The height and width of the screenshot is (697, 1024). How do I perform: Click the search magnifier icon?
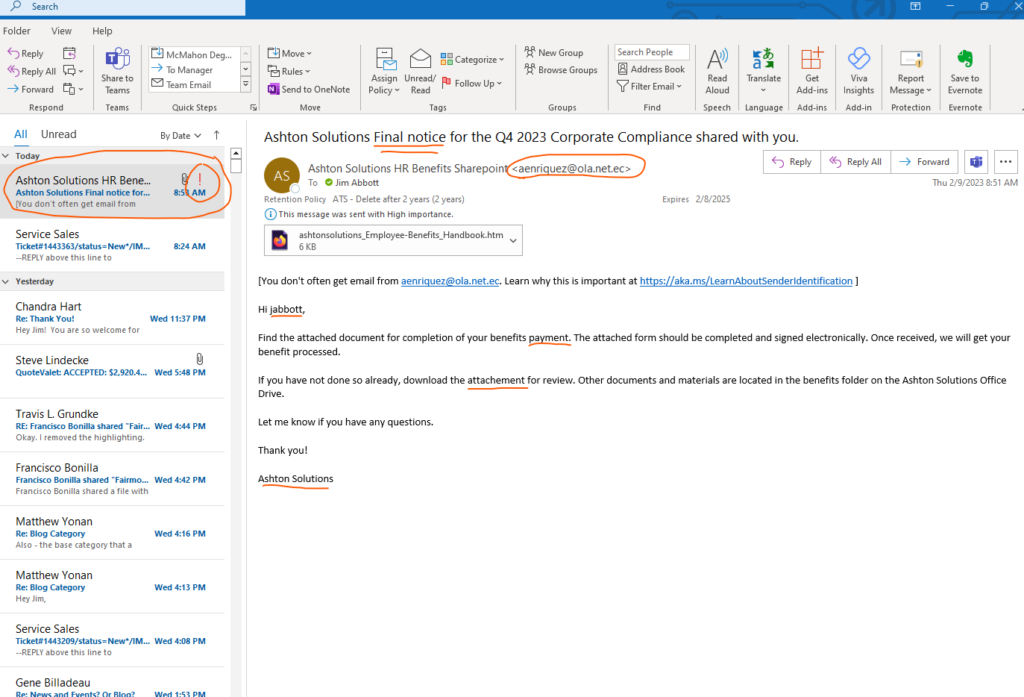click(16, 6)
